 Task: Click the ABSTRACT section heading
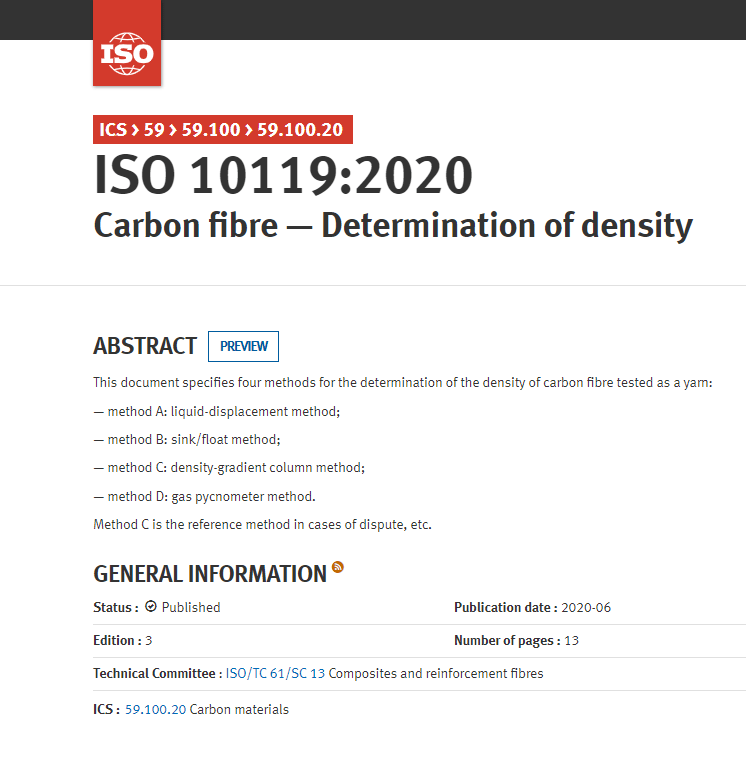[145, 346]
